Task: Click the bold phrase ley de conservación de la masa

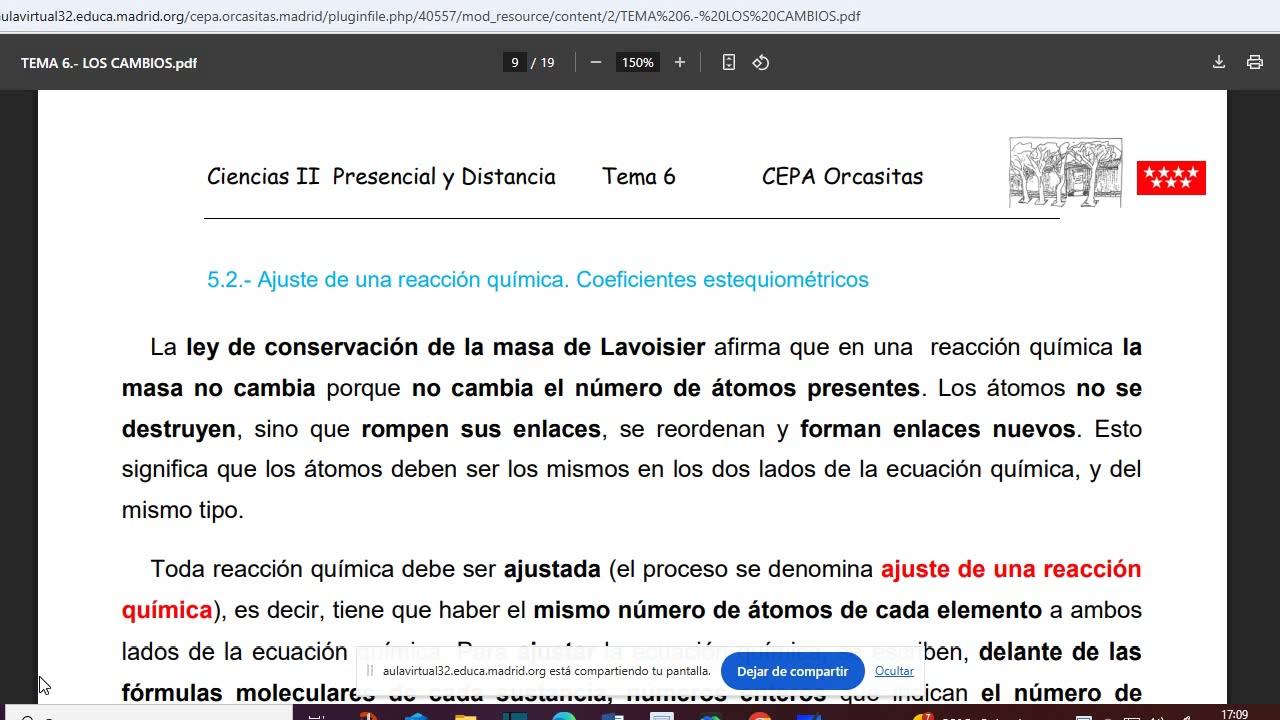Action: click(x=372, y=347)
